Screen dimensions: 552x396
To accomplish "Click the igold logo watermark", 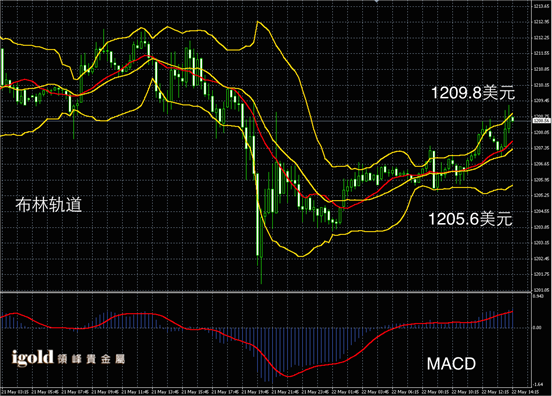I will pyautogui.click(x=32, y=358).
